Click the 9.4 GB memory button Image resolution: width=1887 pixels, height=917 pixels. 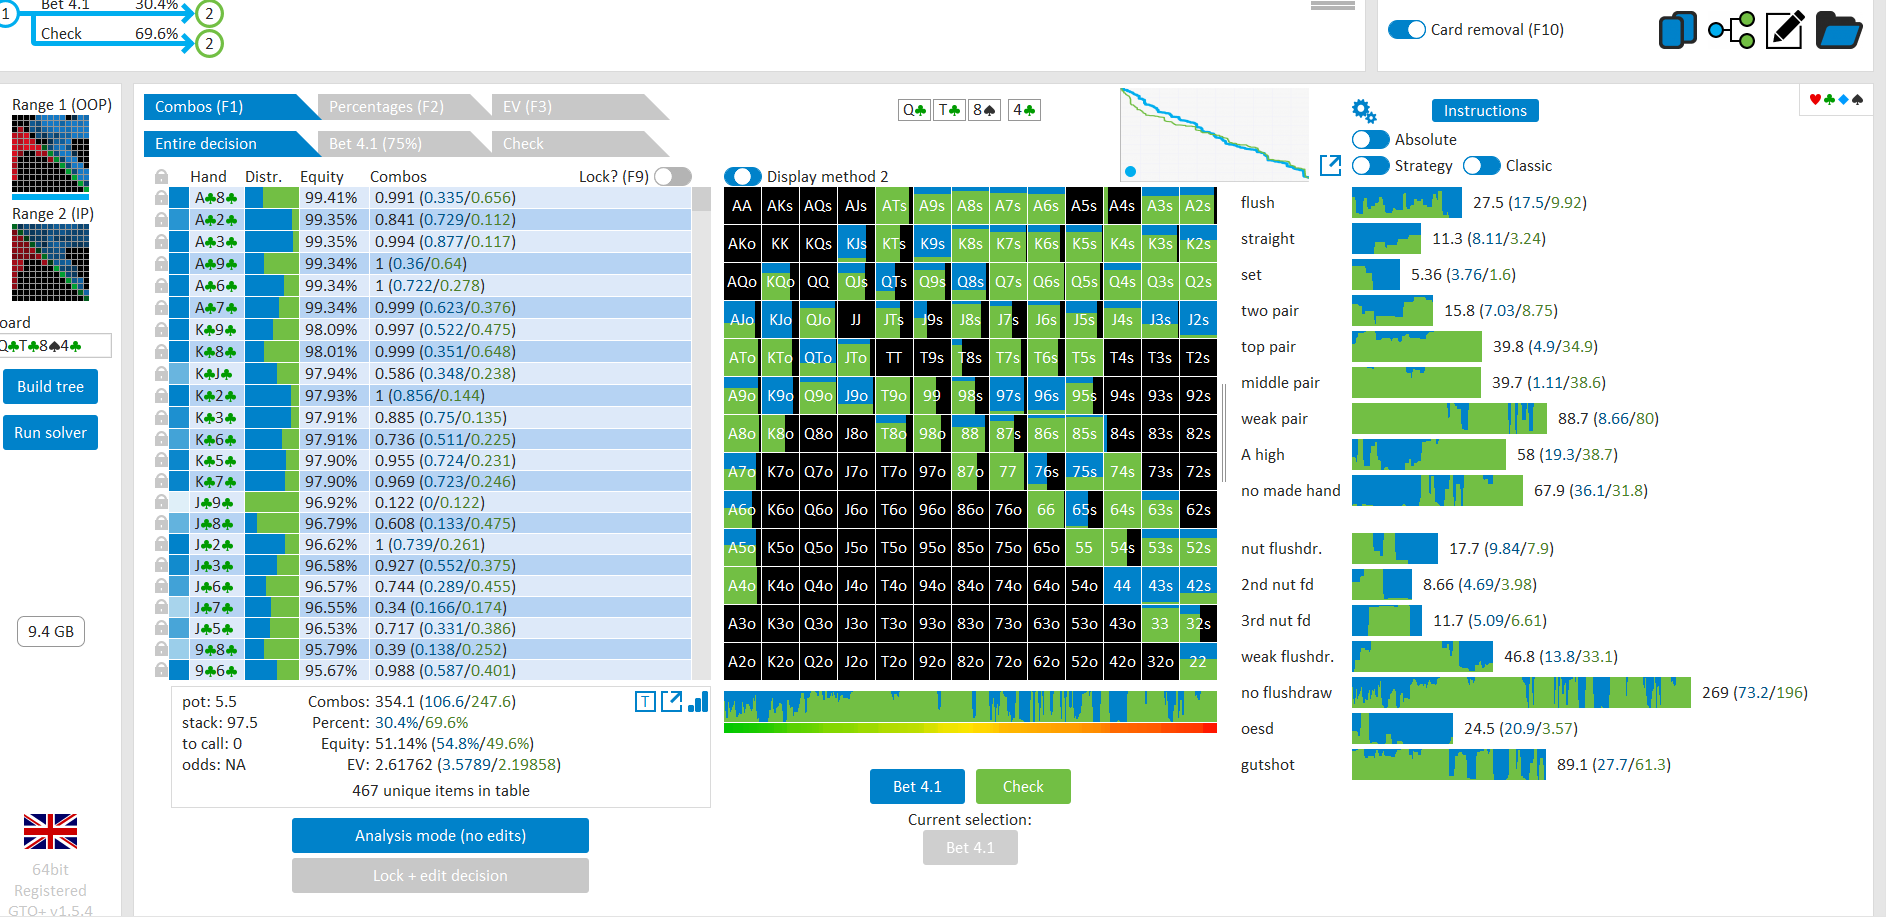tap(51, 632)
